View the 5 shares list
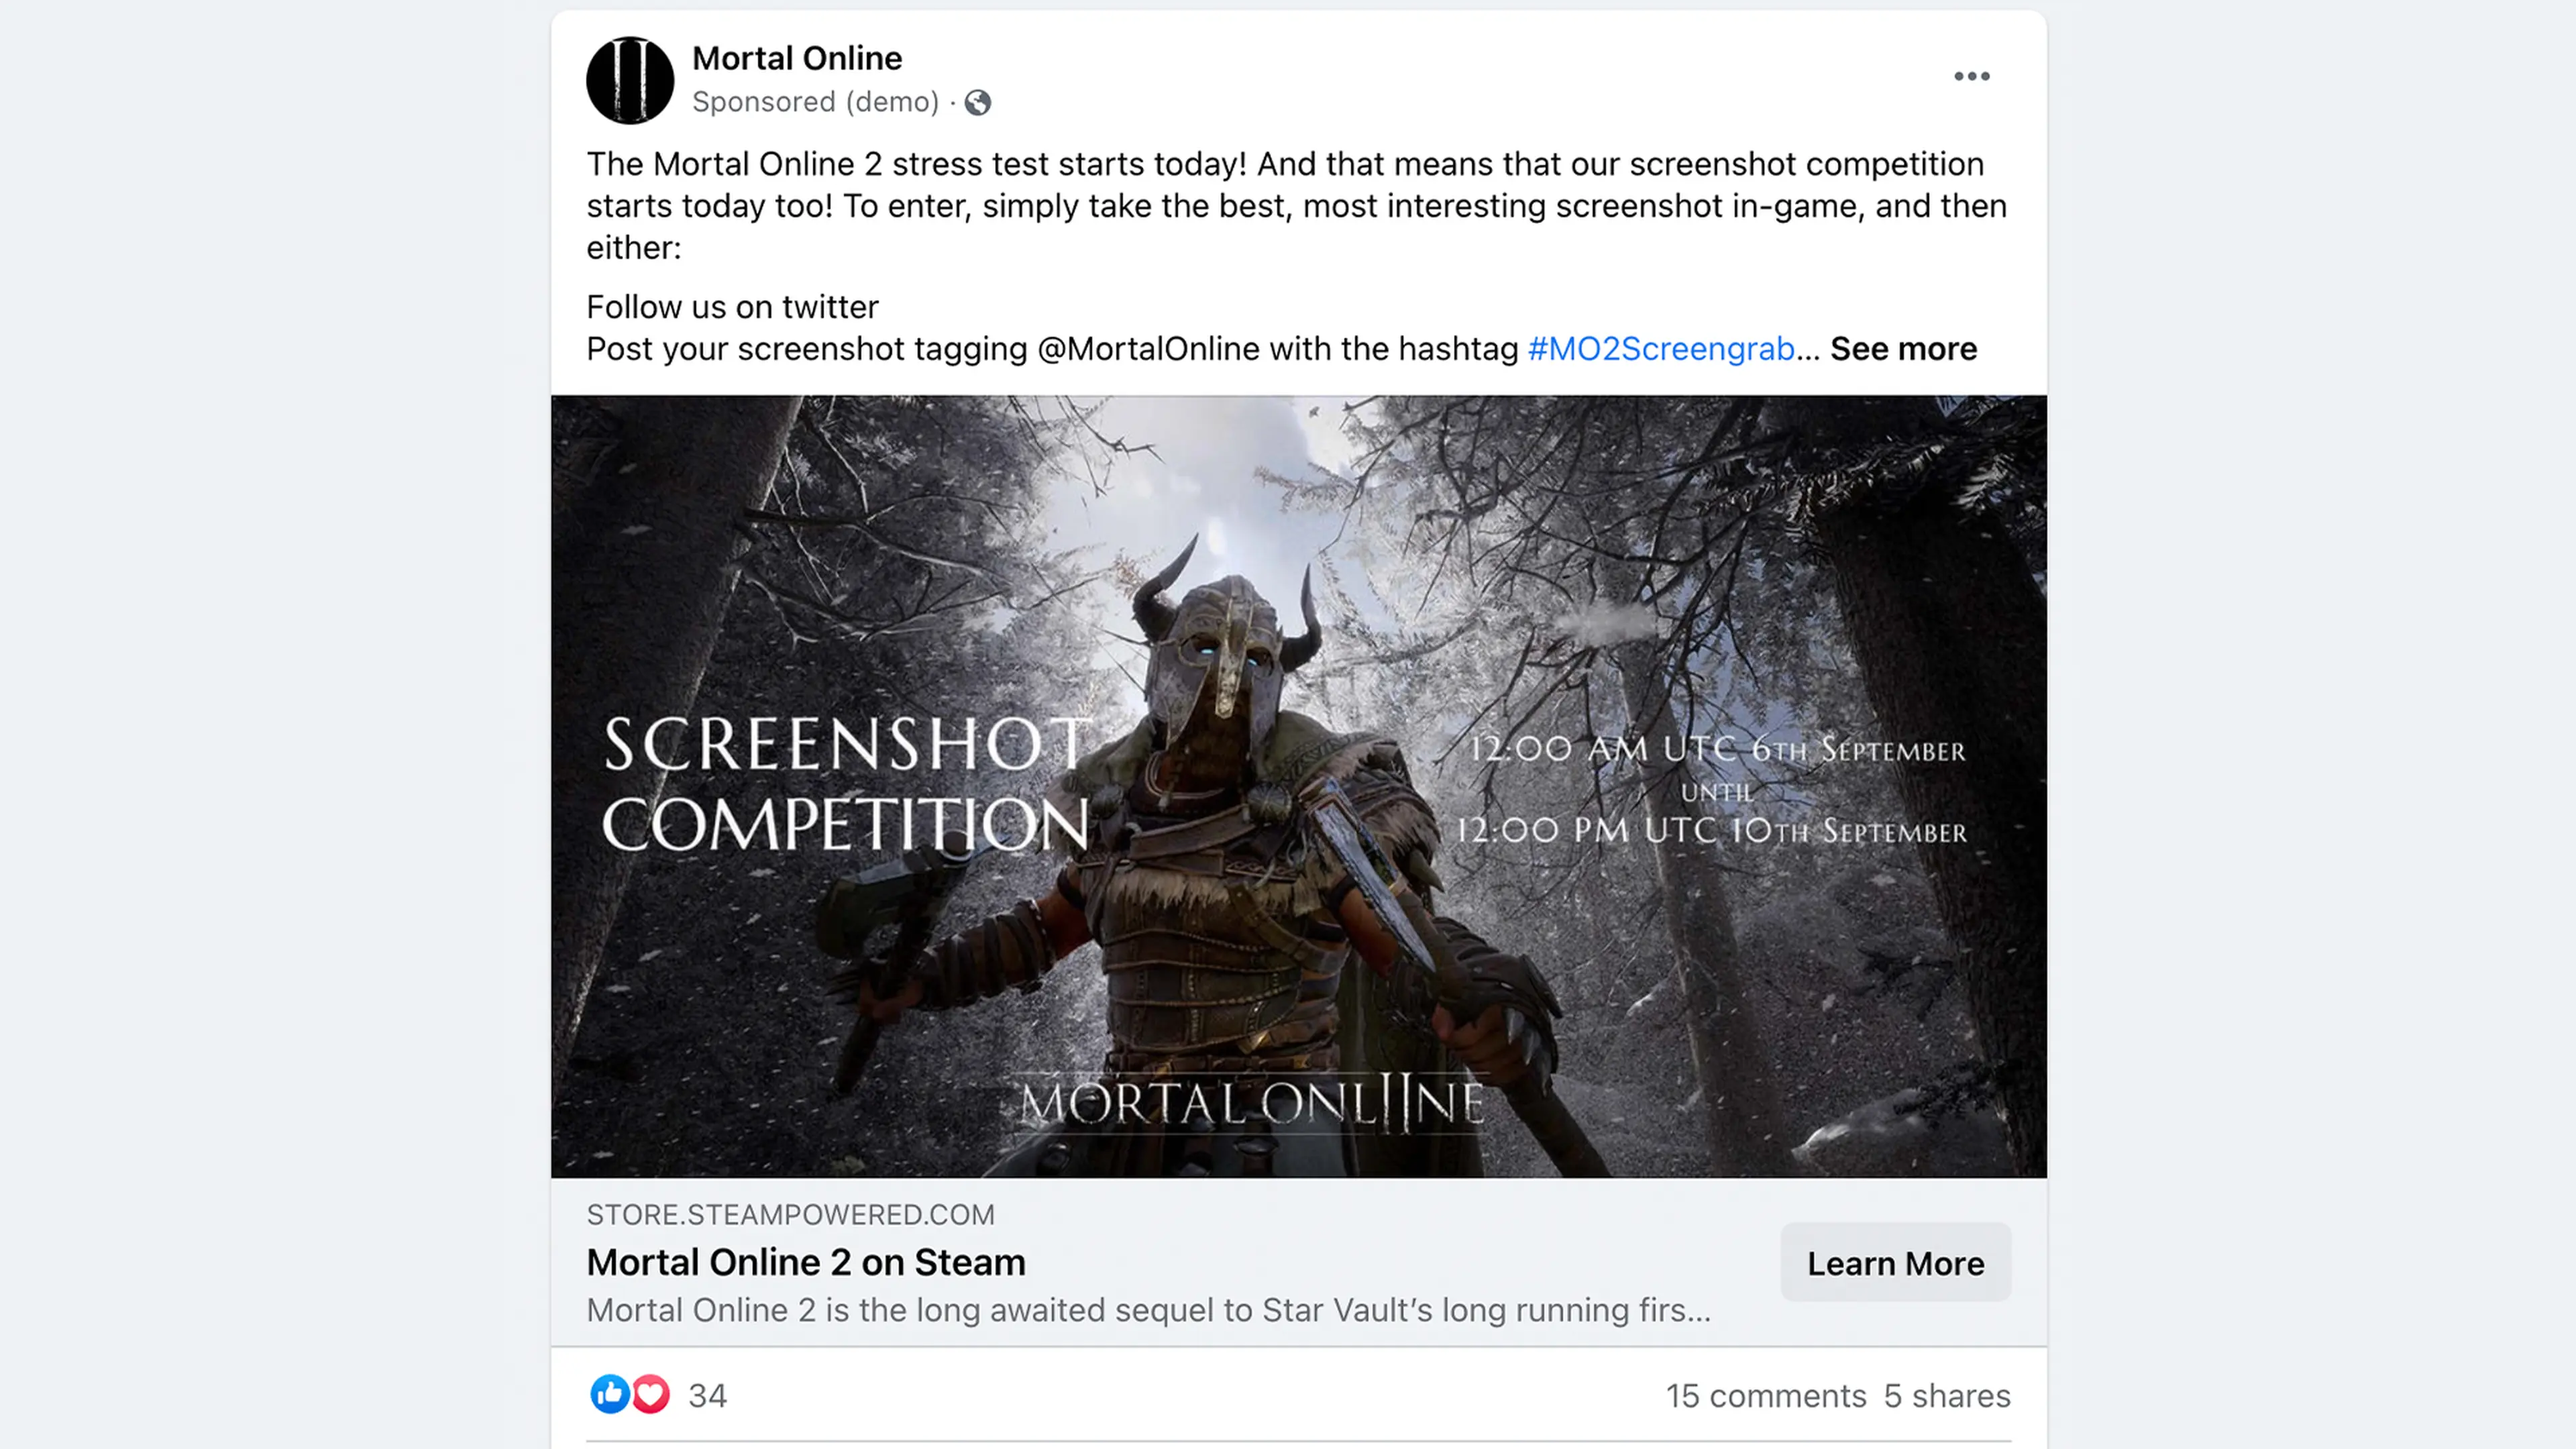 1947,1395
